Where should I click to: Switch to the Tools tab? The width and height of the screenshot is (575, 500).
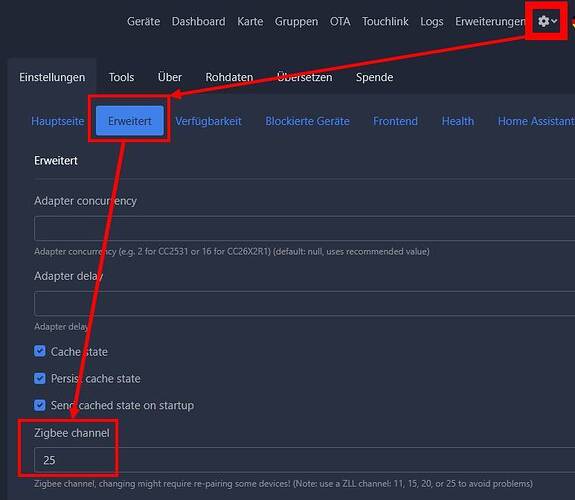[121, 77]
